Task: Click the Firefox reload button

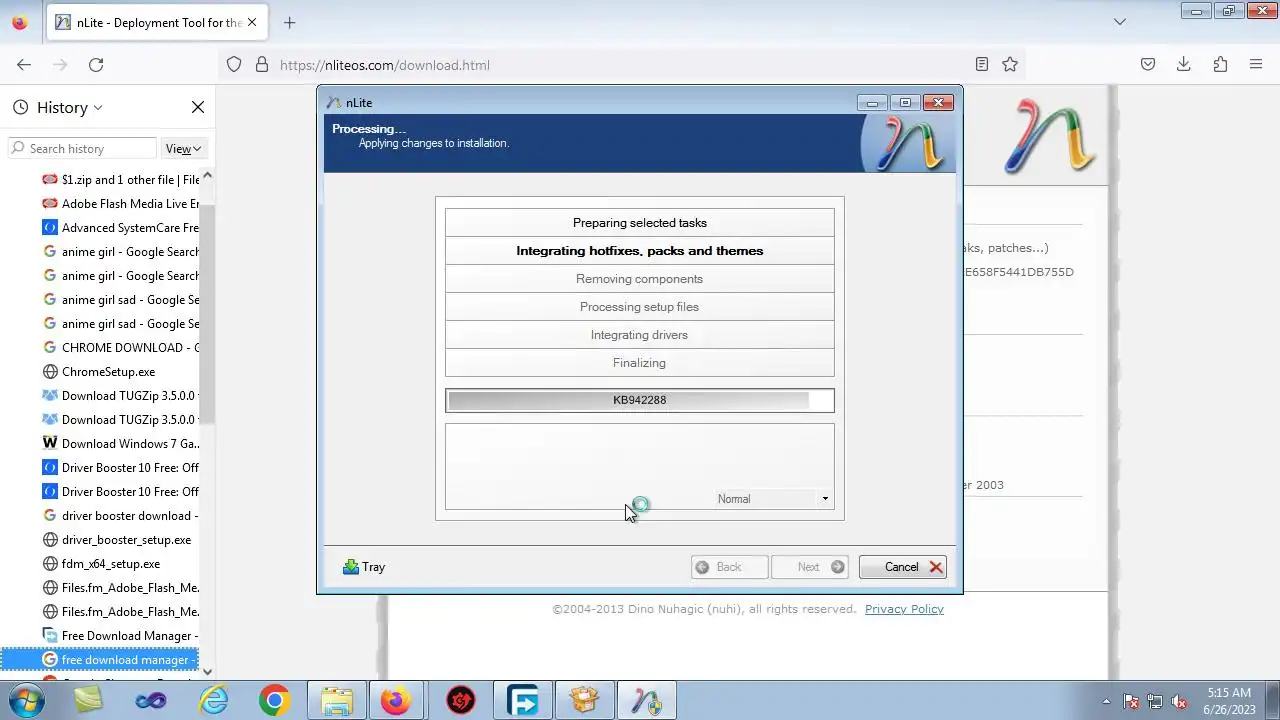Action: (96, 65)
